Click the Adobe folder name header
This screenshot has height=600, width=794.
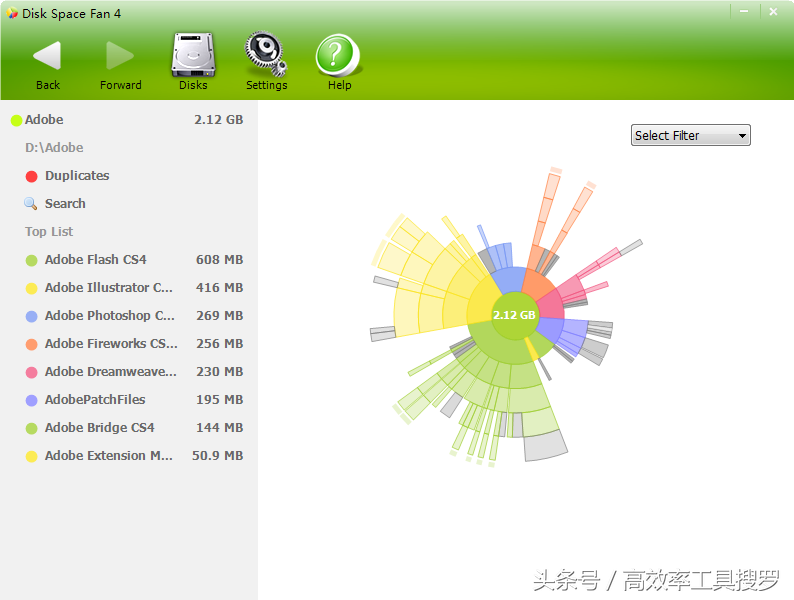44,119
